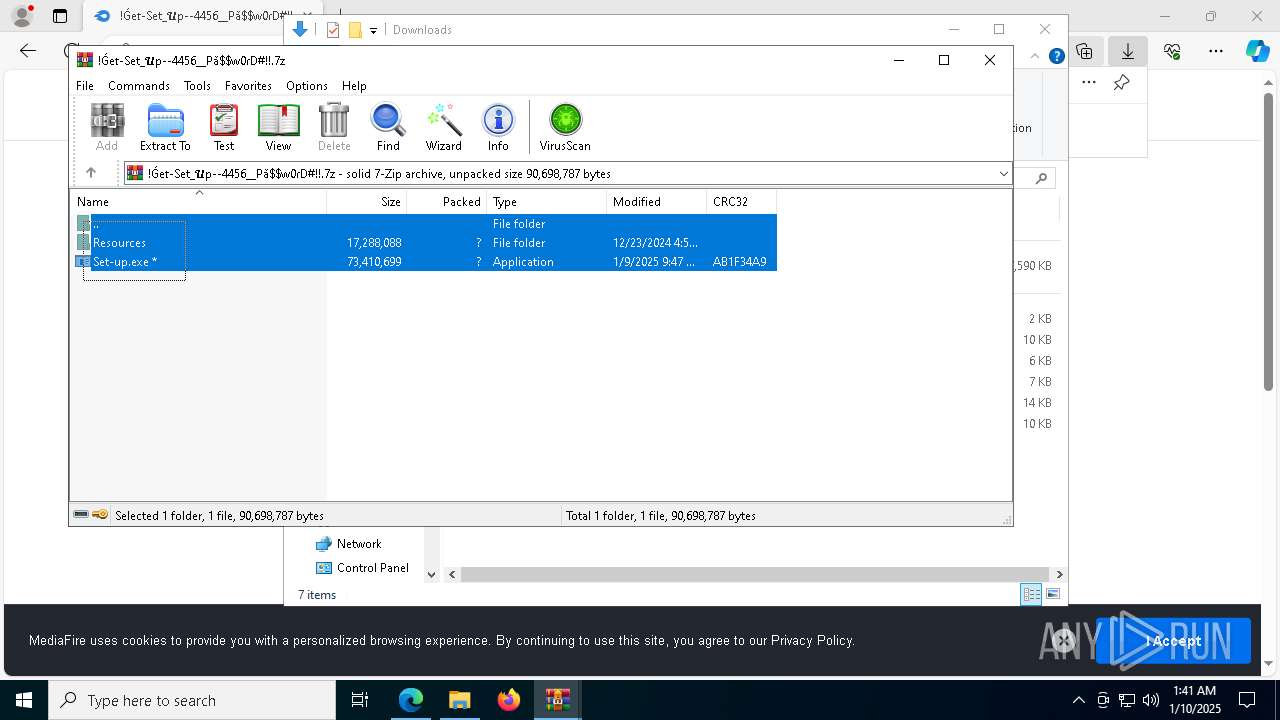Click the Explorer help question icon
Viewport: 1280px width, 720px height.
click(1056, 56)
